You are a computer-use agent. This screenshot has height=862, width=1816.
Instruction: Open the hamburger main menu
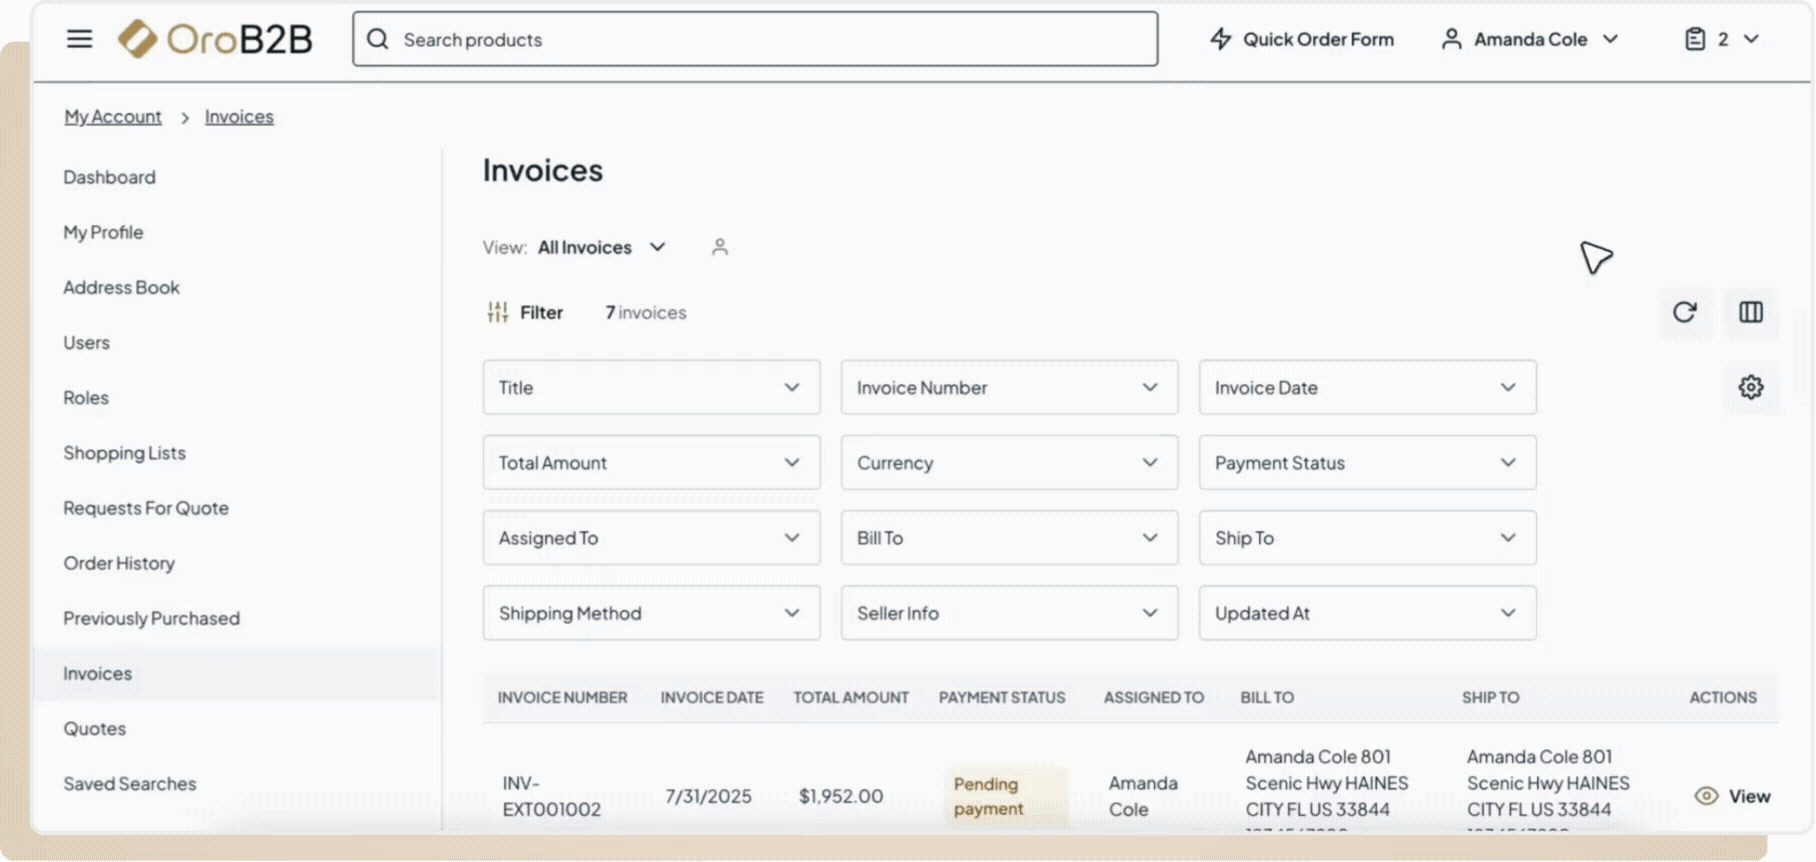(x=79, y=39)
